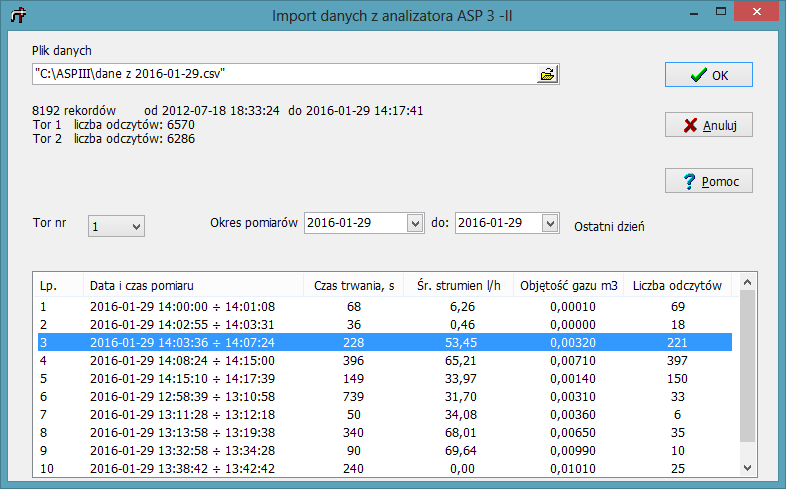This screenshot has height=489, width=786.
Task: Click the Śr. strumien l/h column header
Action: click(459, 286)
